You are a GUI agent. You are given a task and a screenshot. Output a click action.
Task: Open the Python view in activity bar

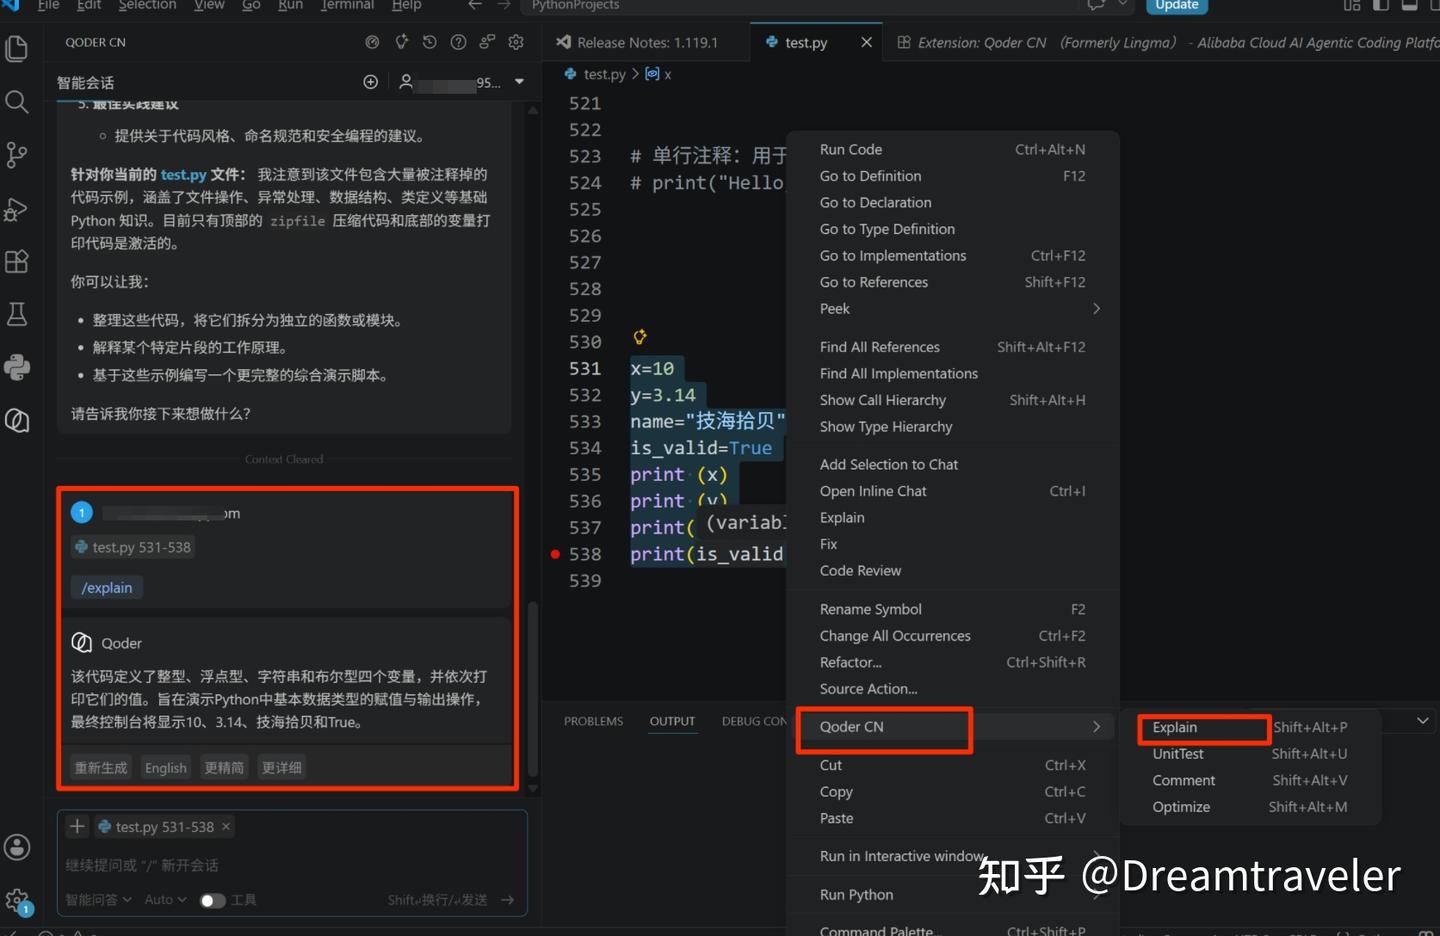(17, 367)
